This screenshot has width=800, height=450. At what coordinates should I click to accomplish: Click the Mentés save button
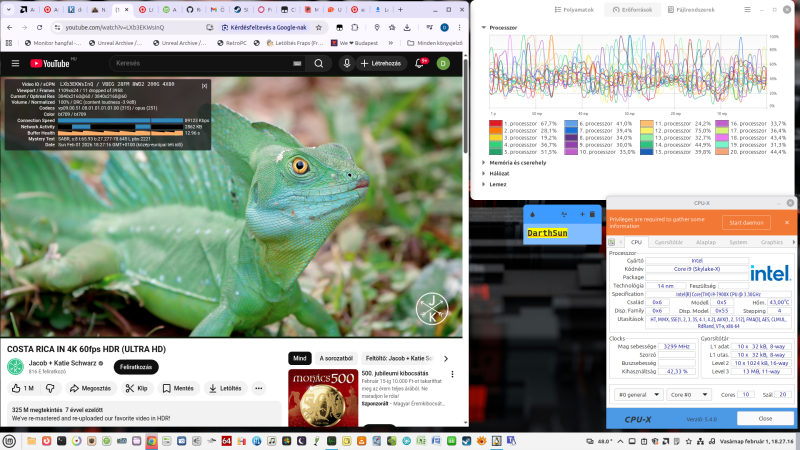pos(178,388)
